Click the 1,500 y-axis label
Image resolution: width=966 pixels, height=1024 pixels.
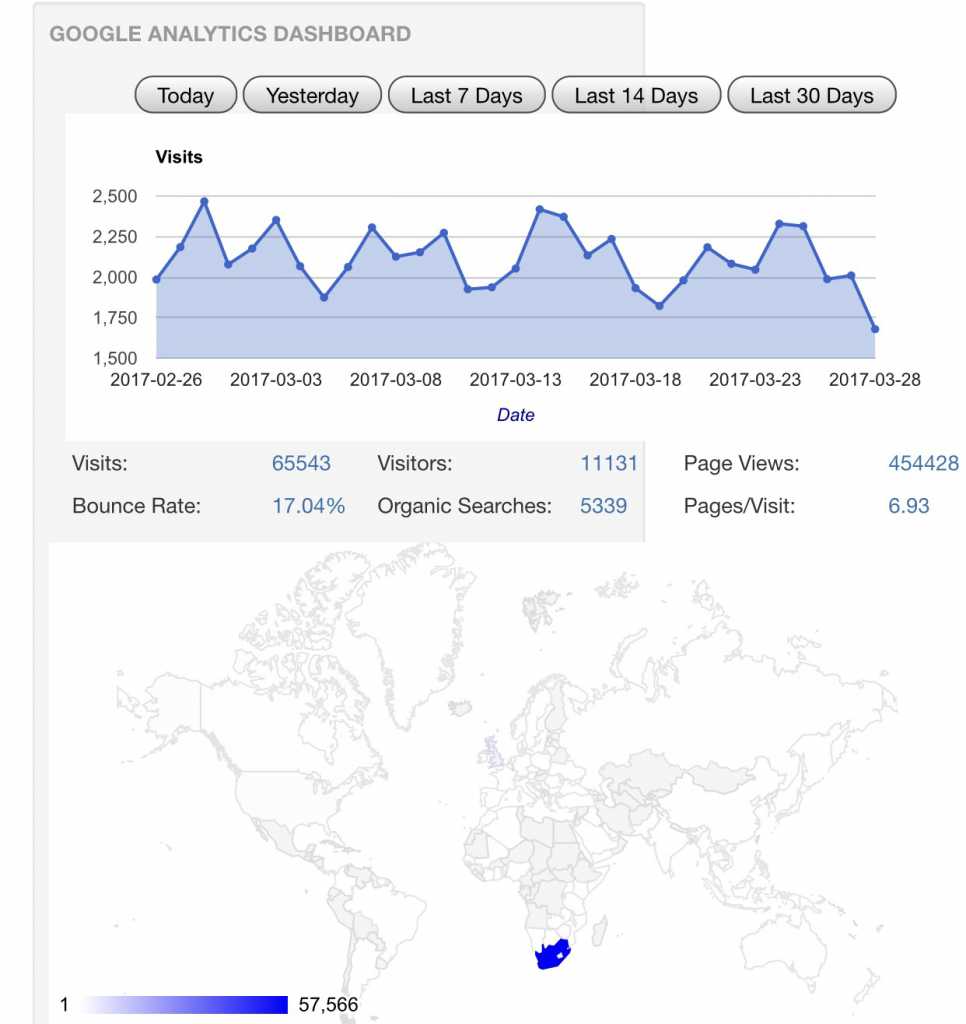(115, 358)
